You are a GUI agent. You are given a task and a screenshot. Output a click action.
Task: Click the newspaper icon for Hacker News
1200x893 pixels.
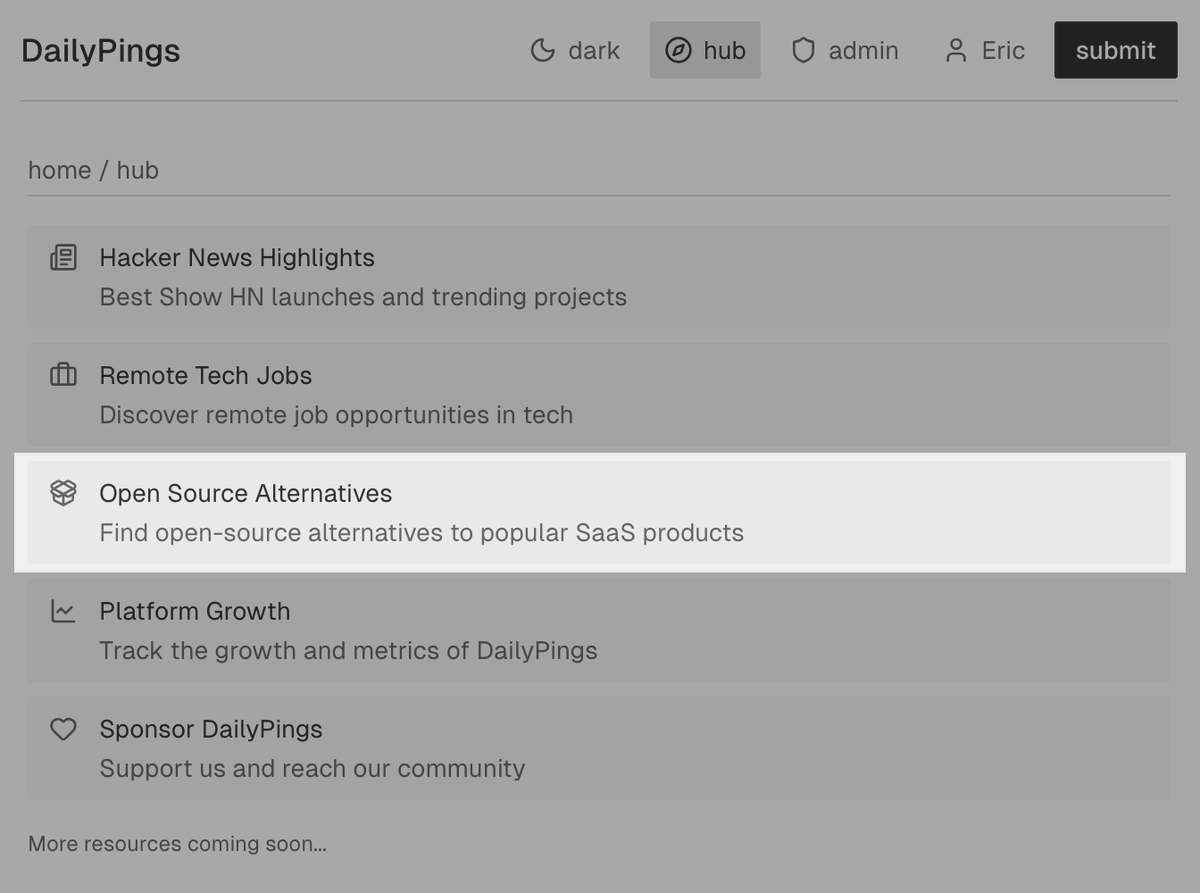tap(63, 257)
